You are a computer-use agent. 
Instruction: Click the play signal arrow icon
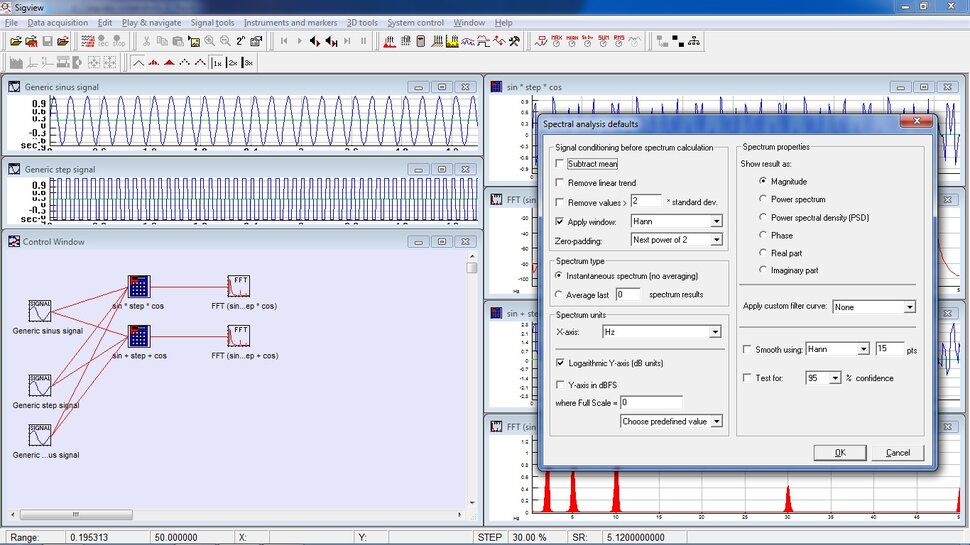(x=299, y=41)
